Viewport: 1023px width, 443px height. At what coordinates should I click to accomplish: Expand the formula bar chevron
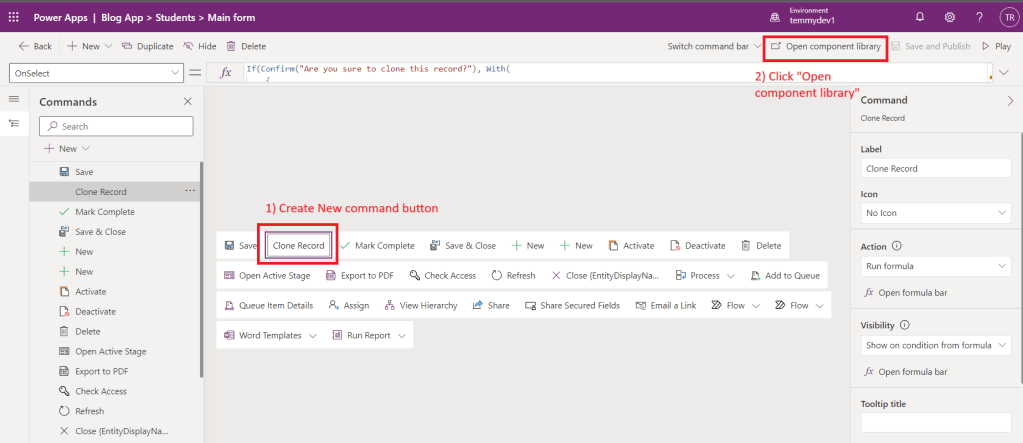pos(1004,72)
